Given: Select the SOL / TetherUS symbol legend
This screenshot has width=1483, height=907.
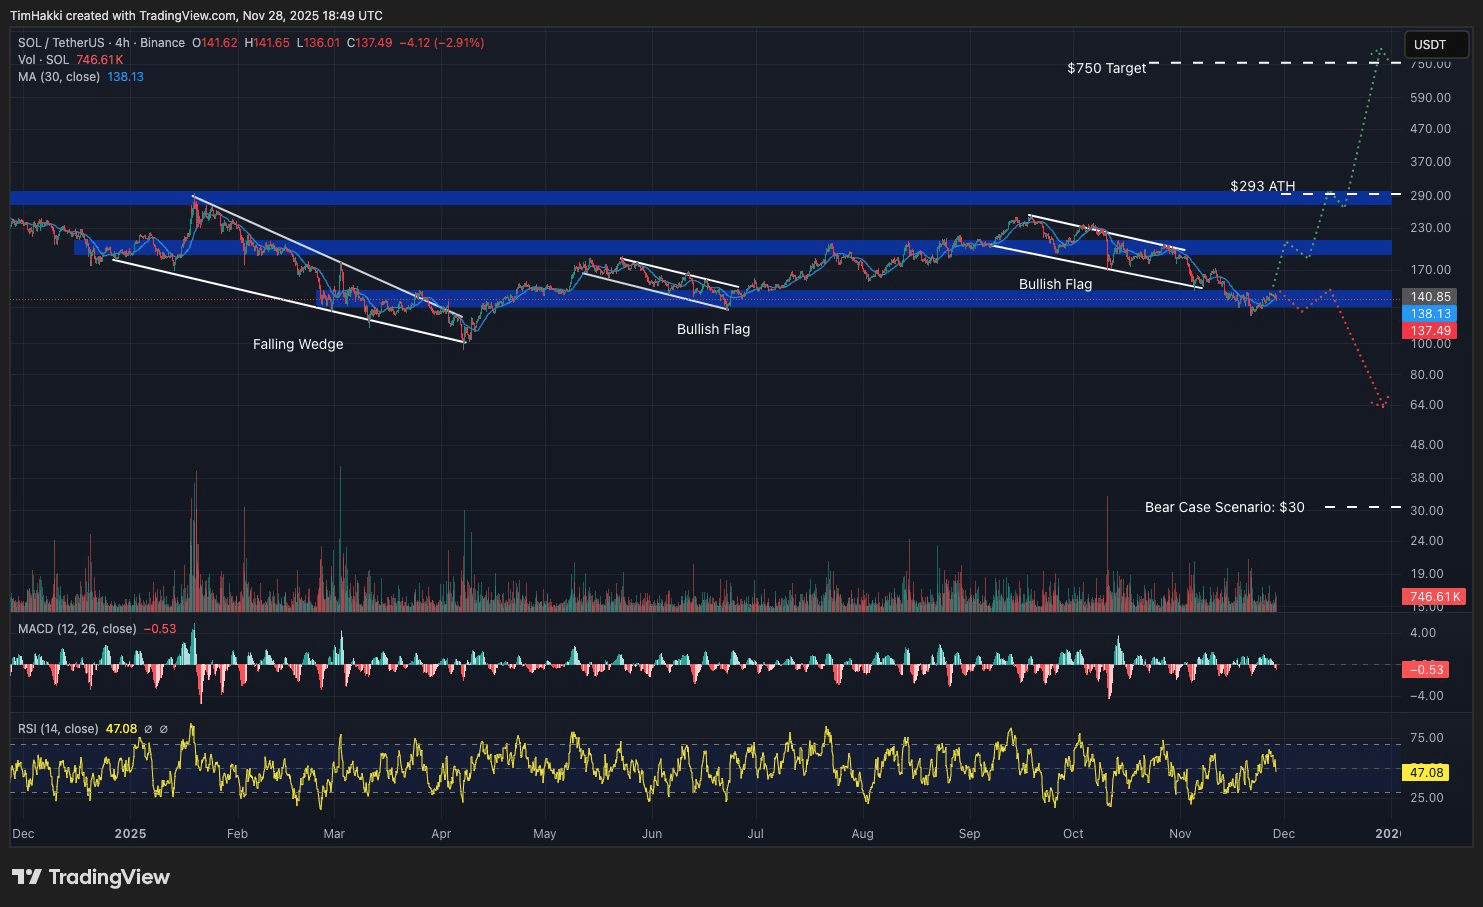Looking at the screenshot, I should (101, 43).
